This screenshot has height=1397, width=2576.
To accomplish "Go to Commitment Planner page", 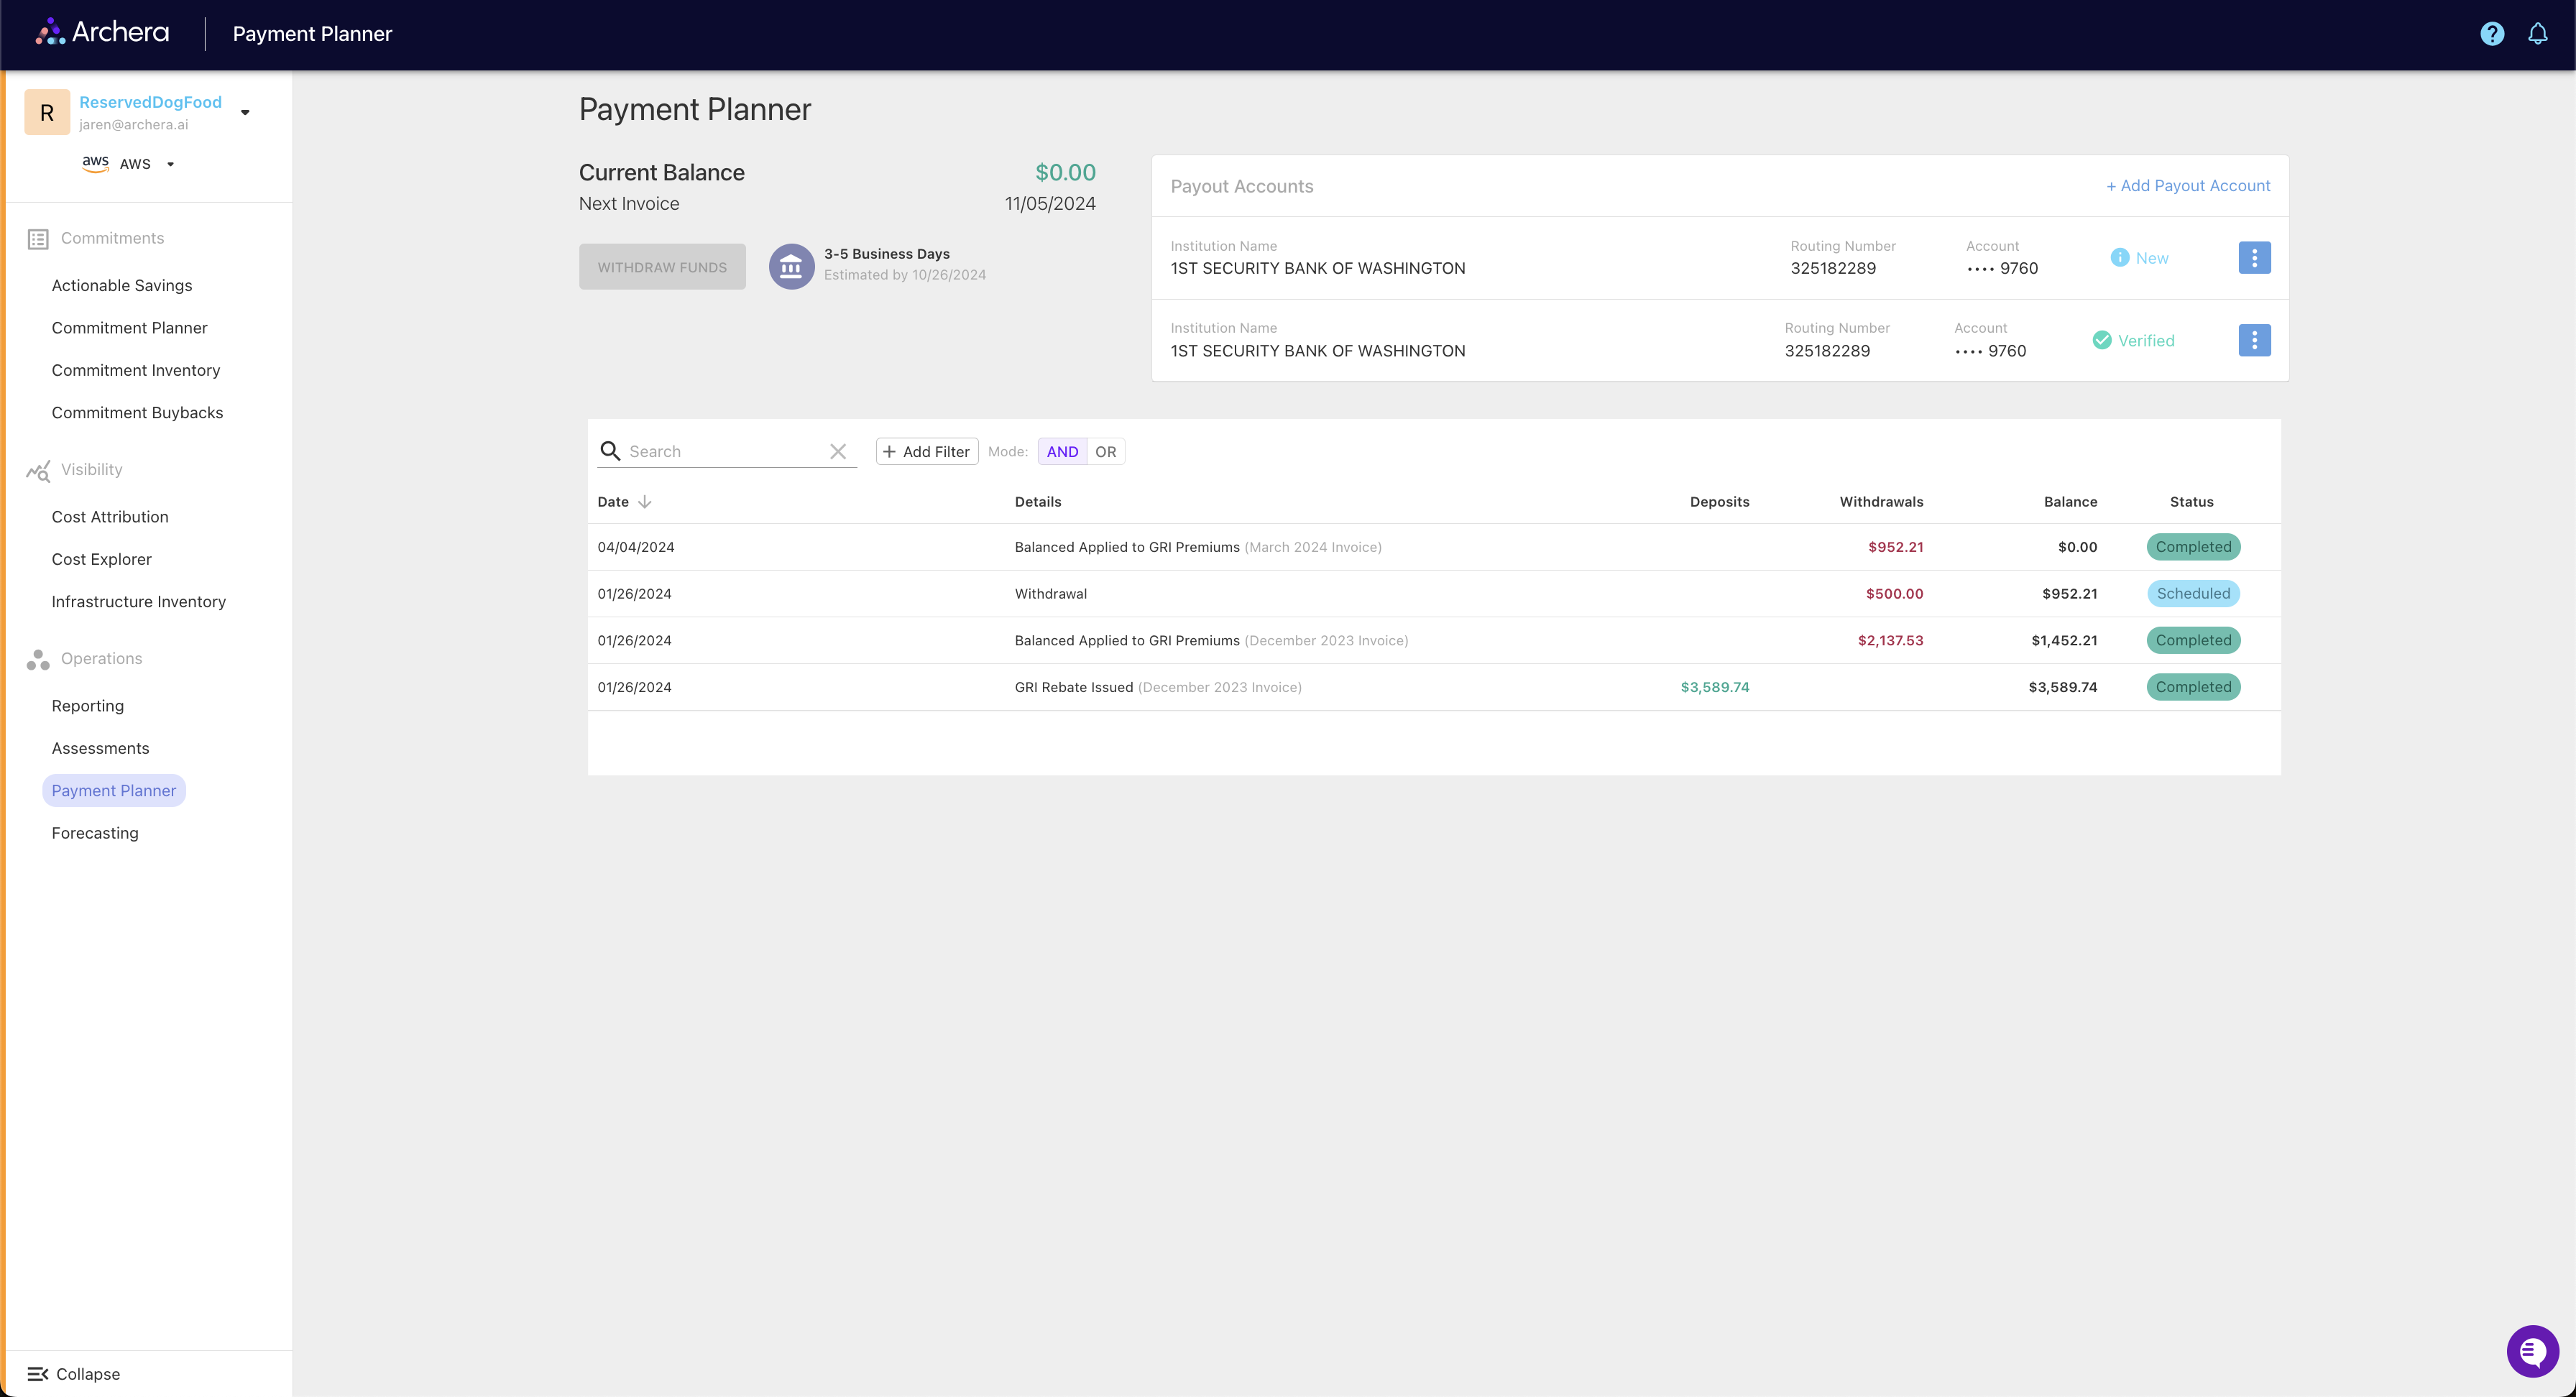I will point(129,328).
